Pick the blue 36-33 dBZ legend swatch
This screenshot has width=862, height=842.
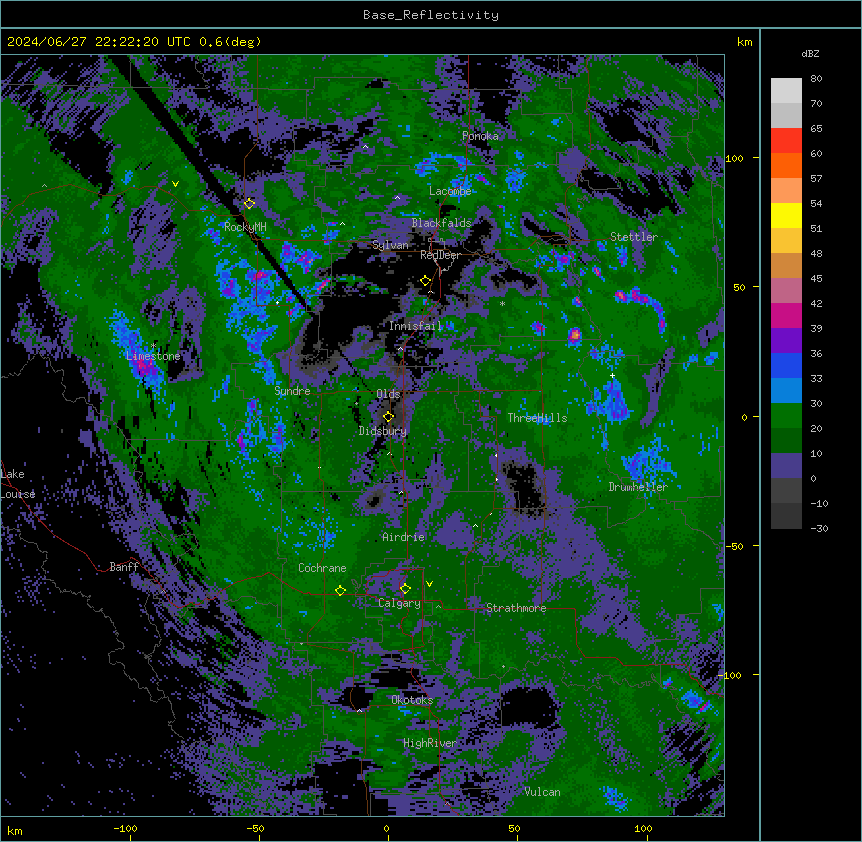[x=786, y=365]
